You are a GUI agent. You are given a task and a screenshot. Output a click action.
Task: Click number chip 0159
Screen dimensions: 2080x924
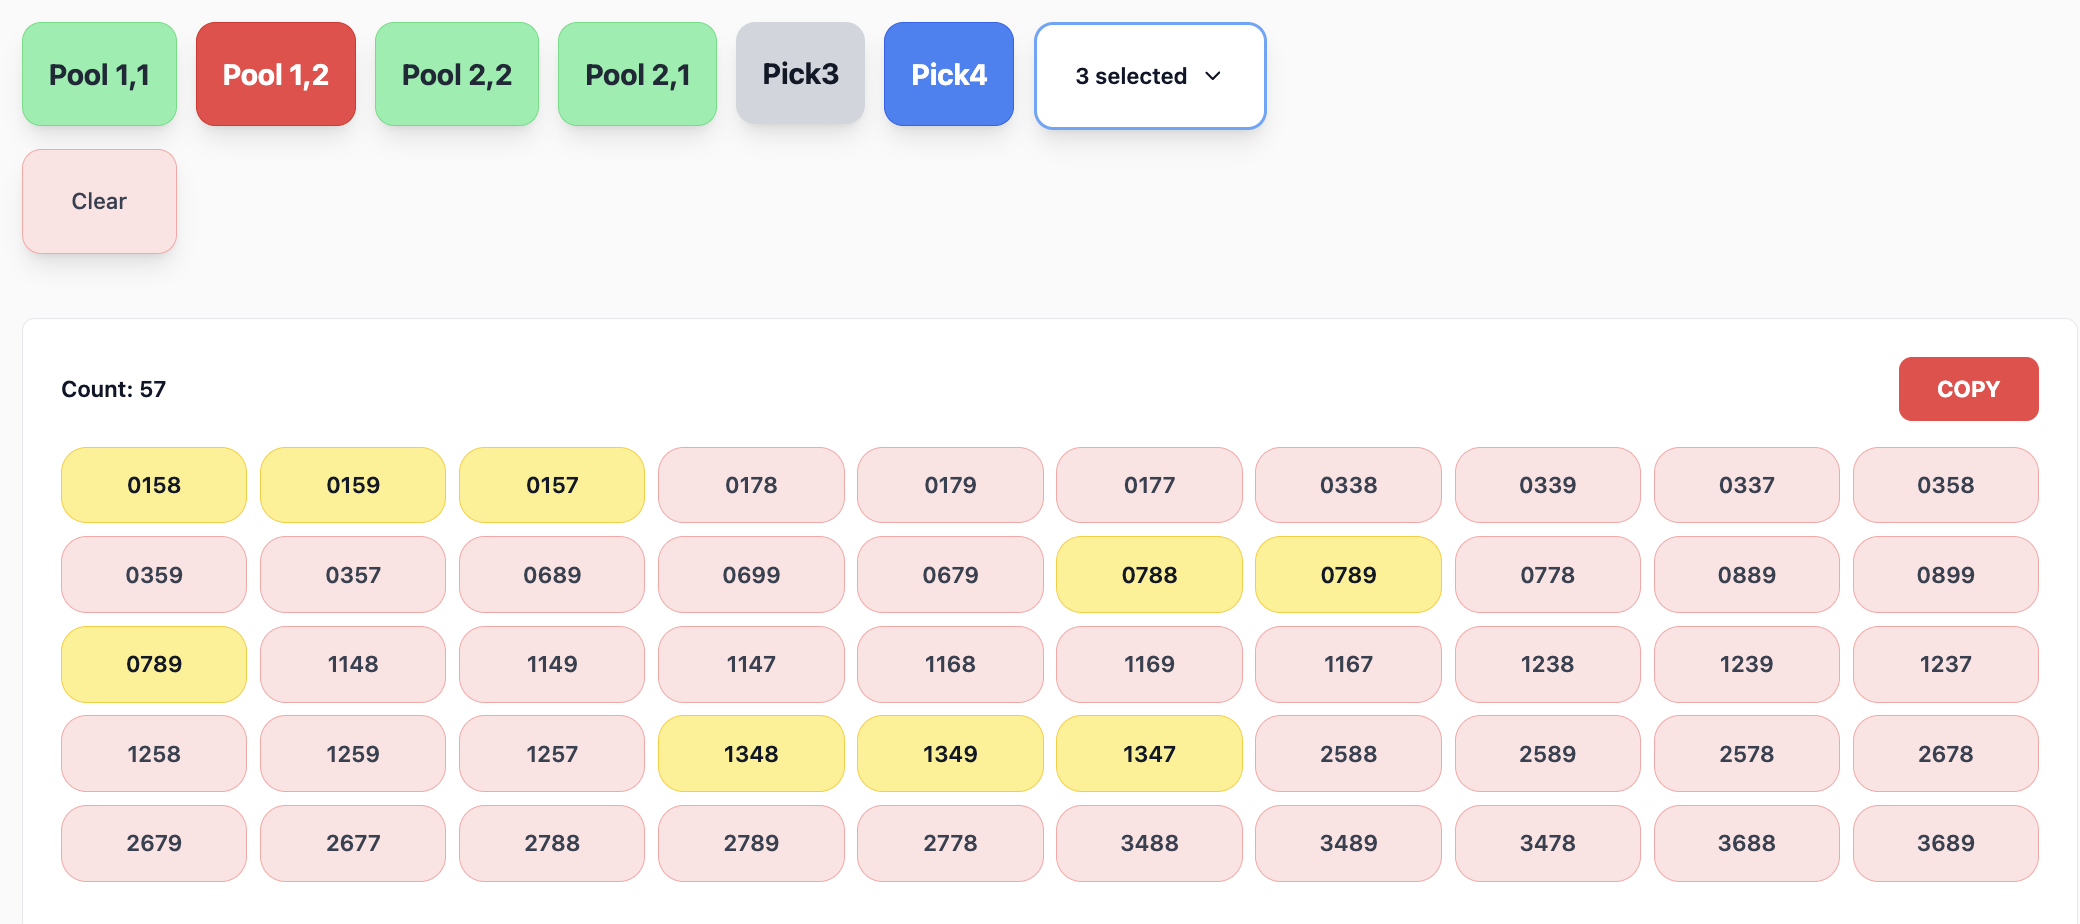point(353,485)
